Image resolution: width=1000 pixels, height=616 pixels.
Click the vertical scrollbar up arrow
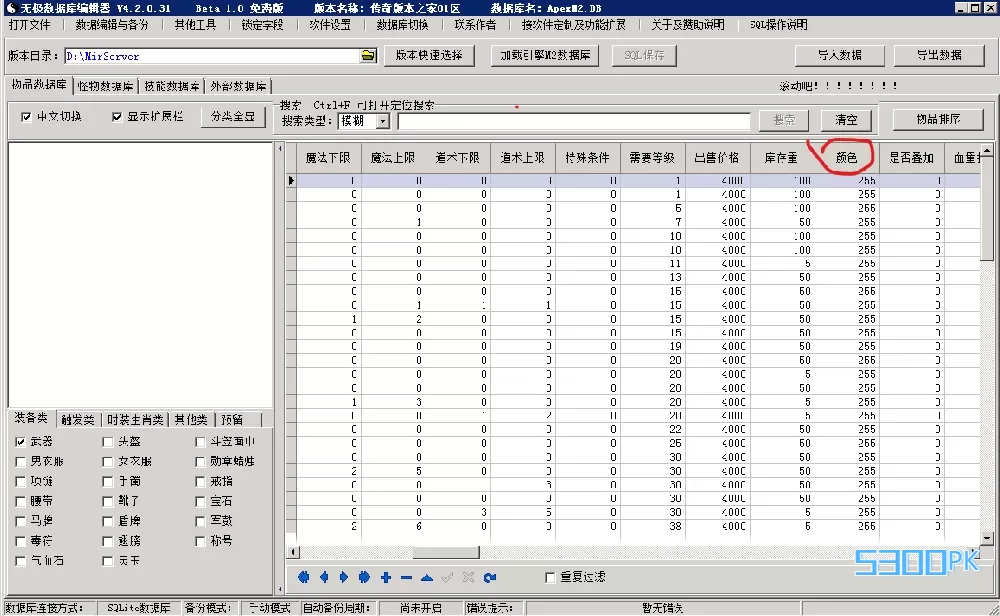[987, 151]
